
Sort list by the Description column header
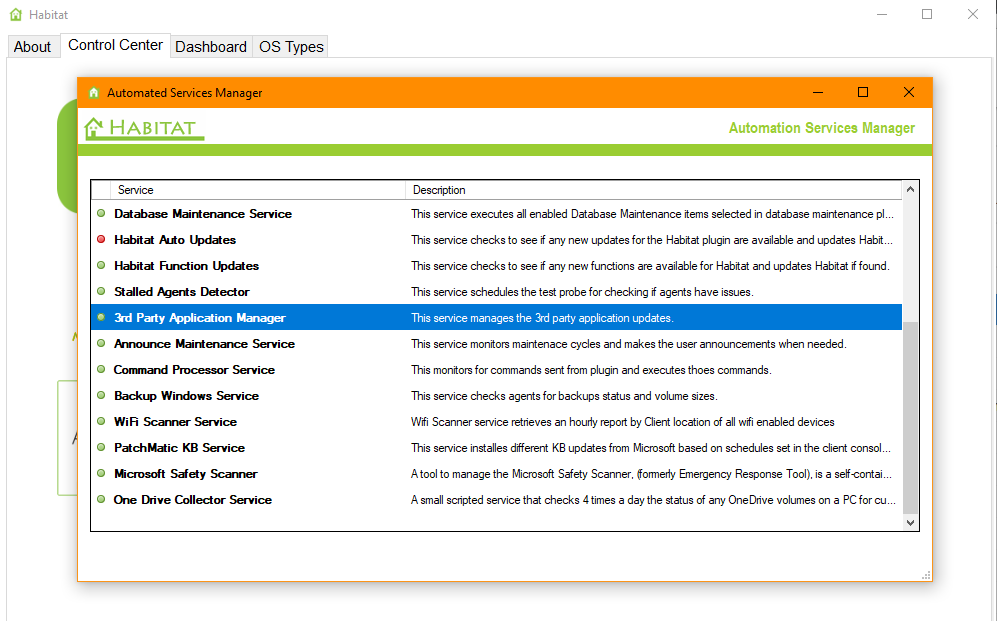pyautogui.click(x=654, y=190)
